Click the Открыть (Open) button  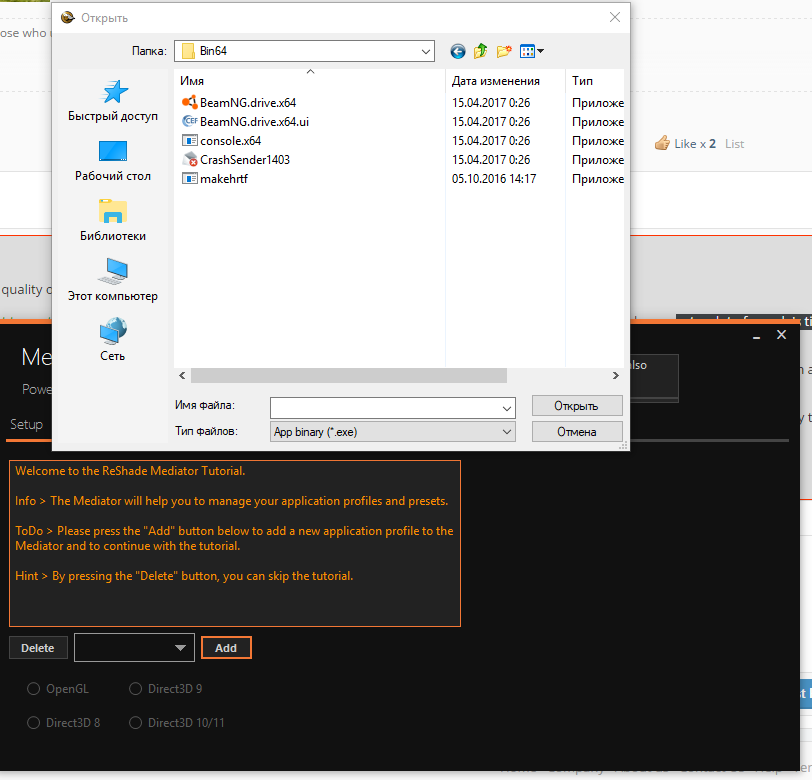point(577,406)
